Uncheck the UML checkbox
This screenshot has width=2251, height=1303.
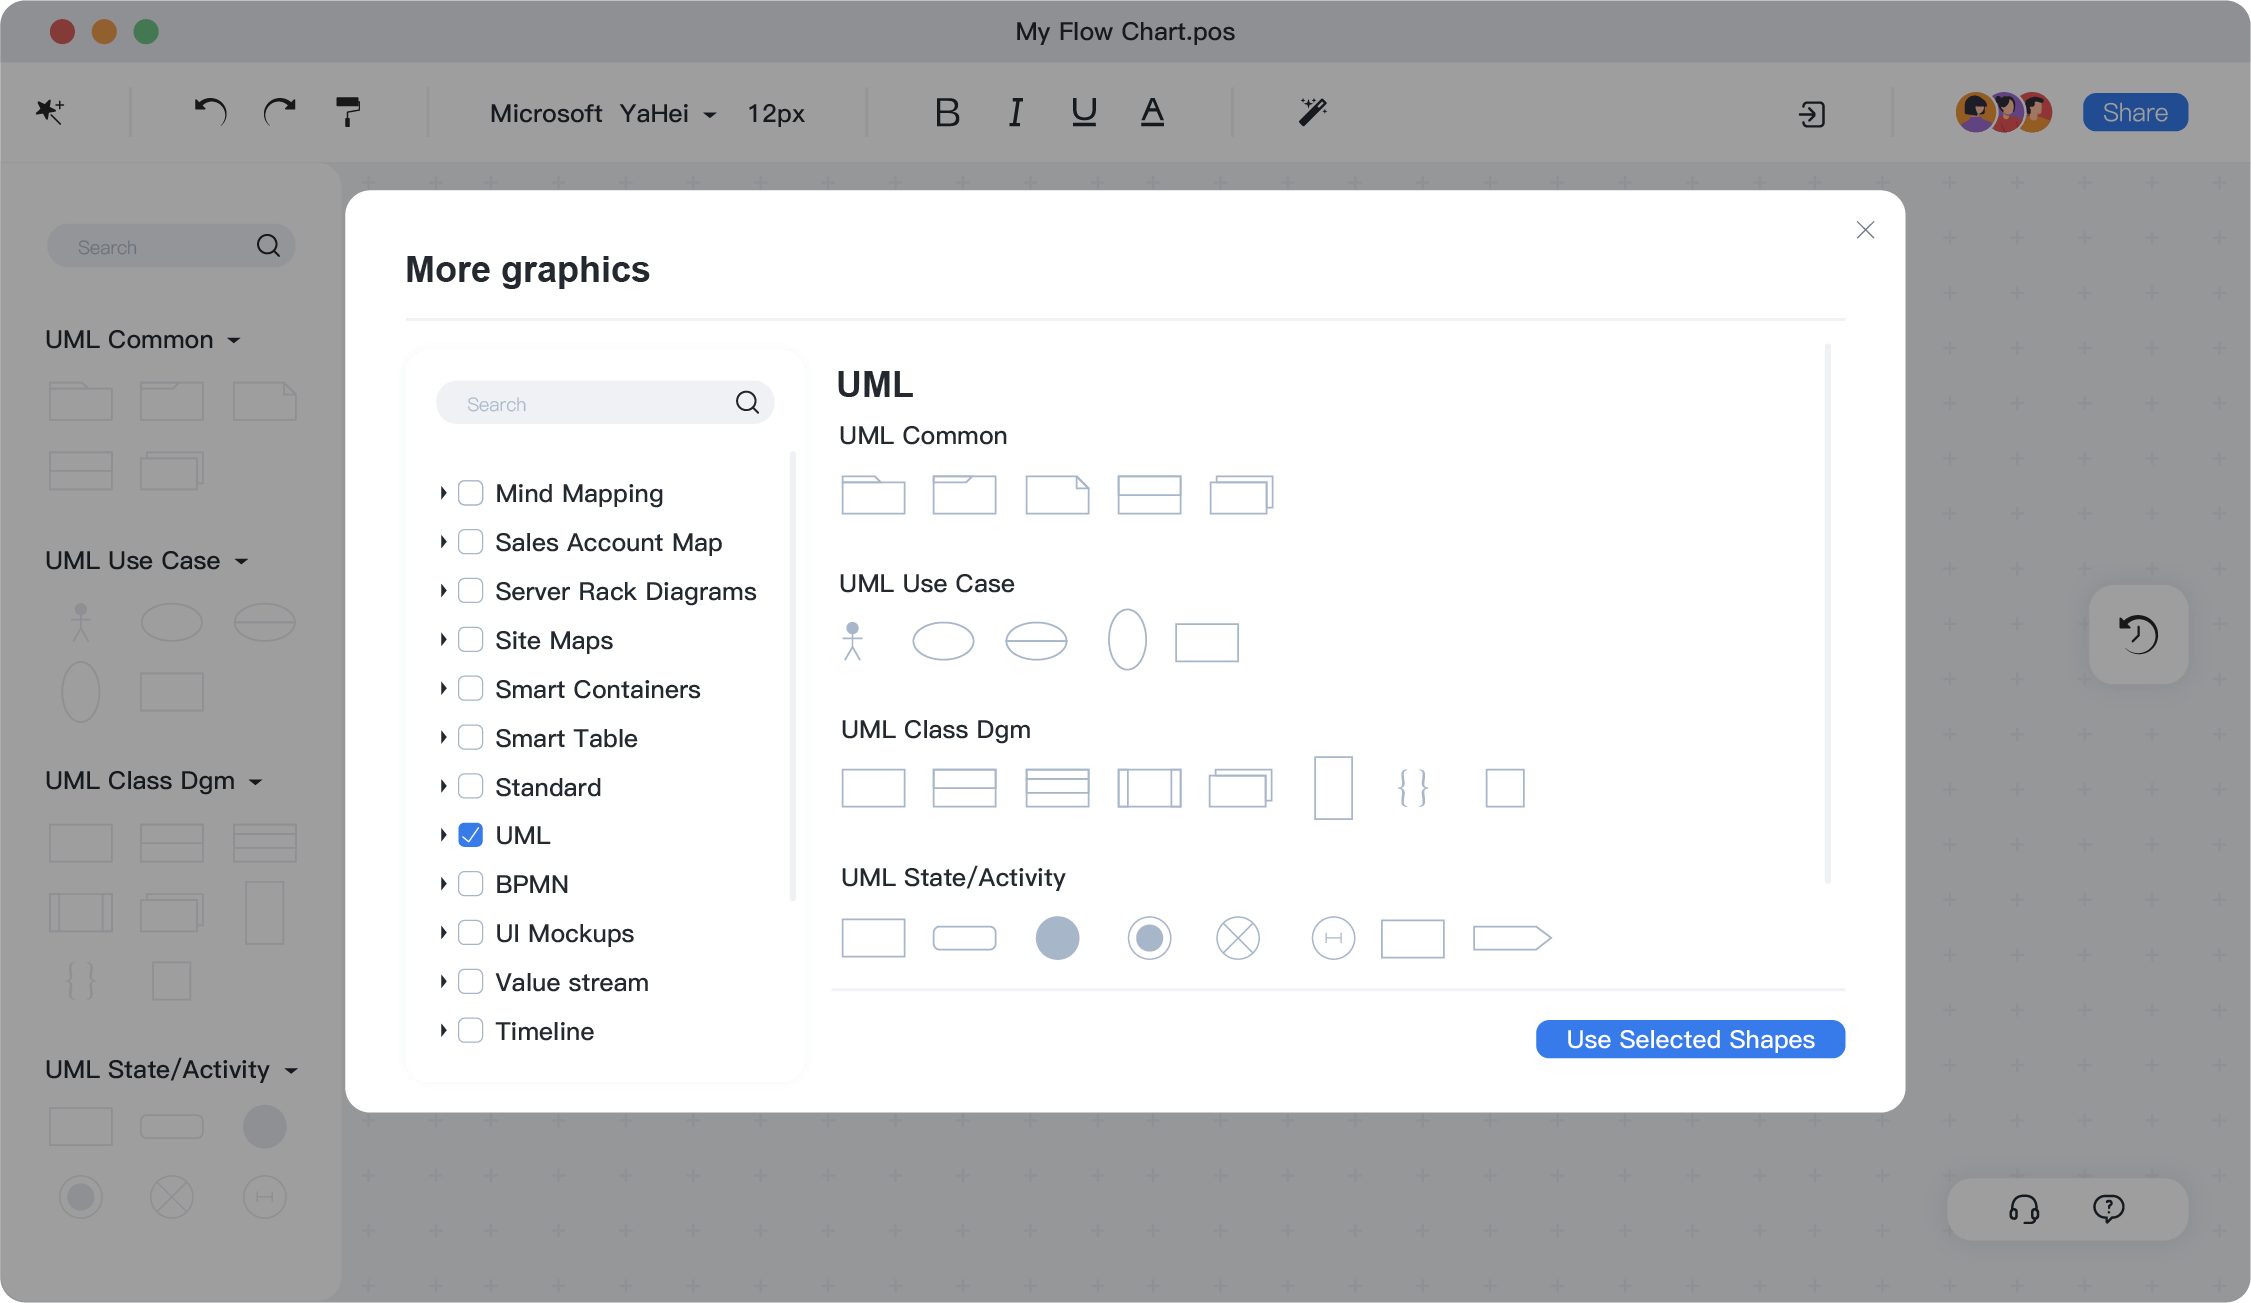pos(471,835)
